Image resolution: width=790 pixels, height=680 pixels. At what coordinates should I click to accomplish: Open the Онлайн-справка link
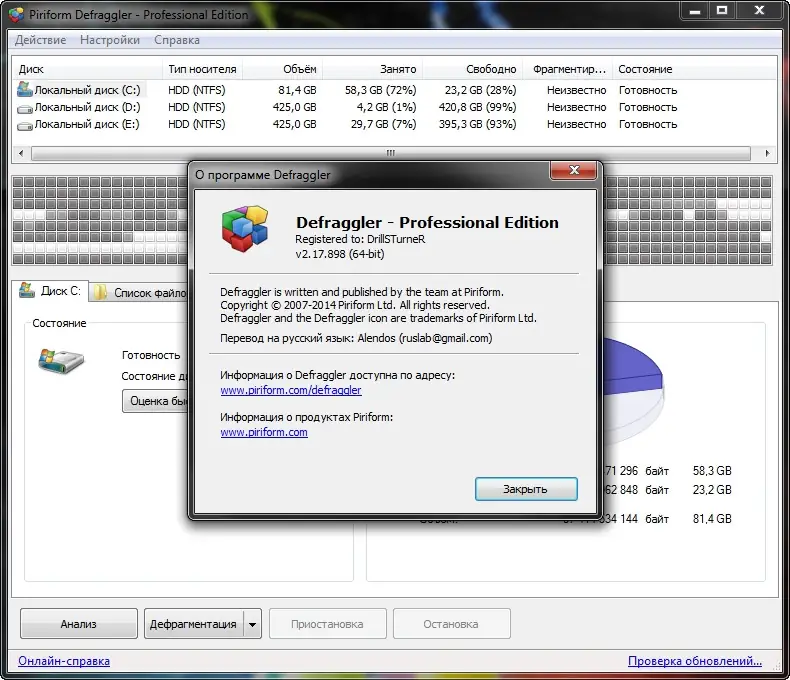coord(64,660)
